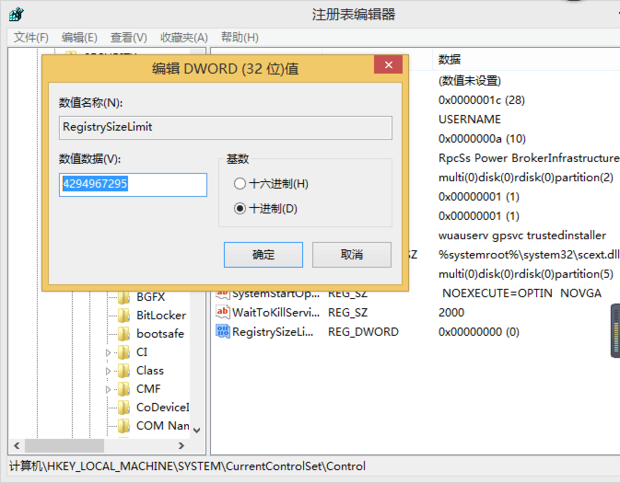Open the 帮助(H) menu

[238, 37]
